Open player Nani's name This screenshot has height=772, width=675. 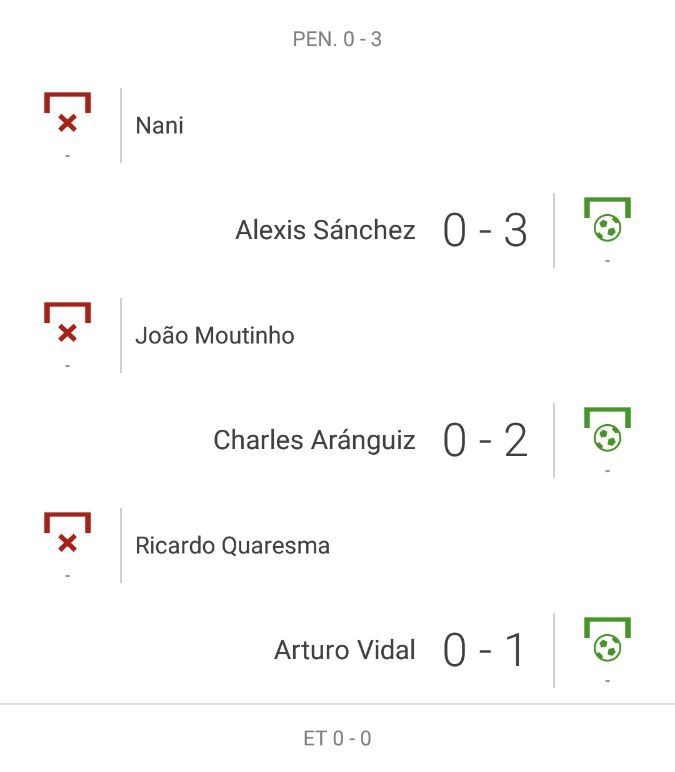coord(160,126)
